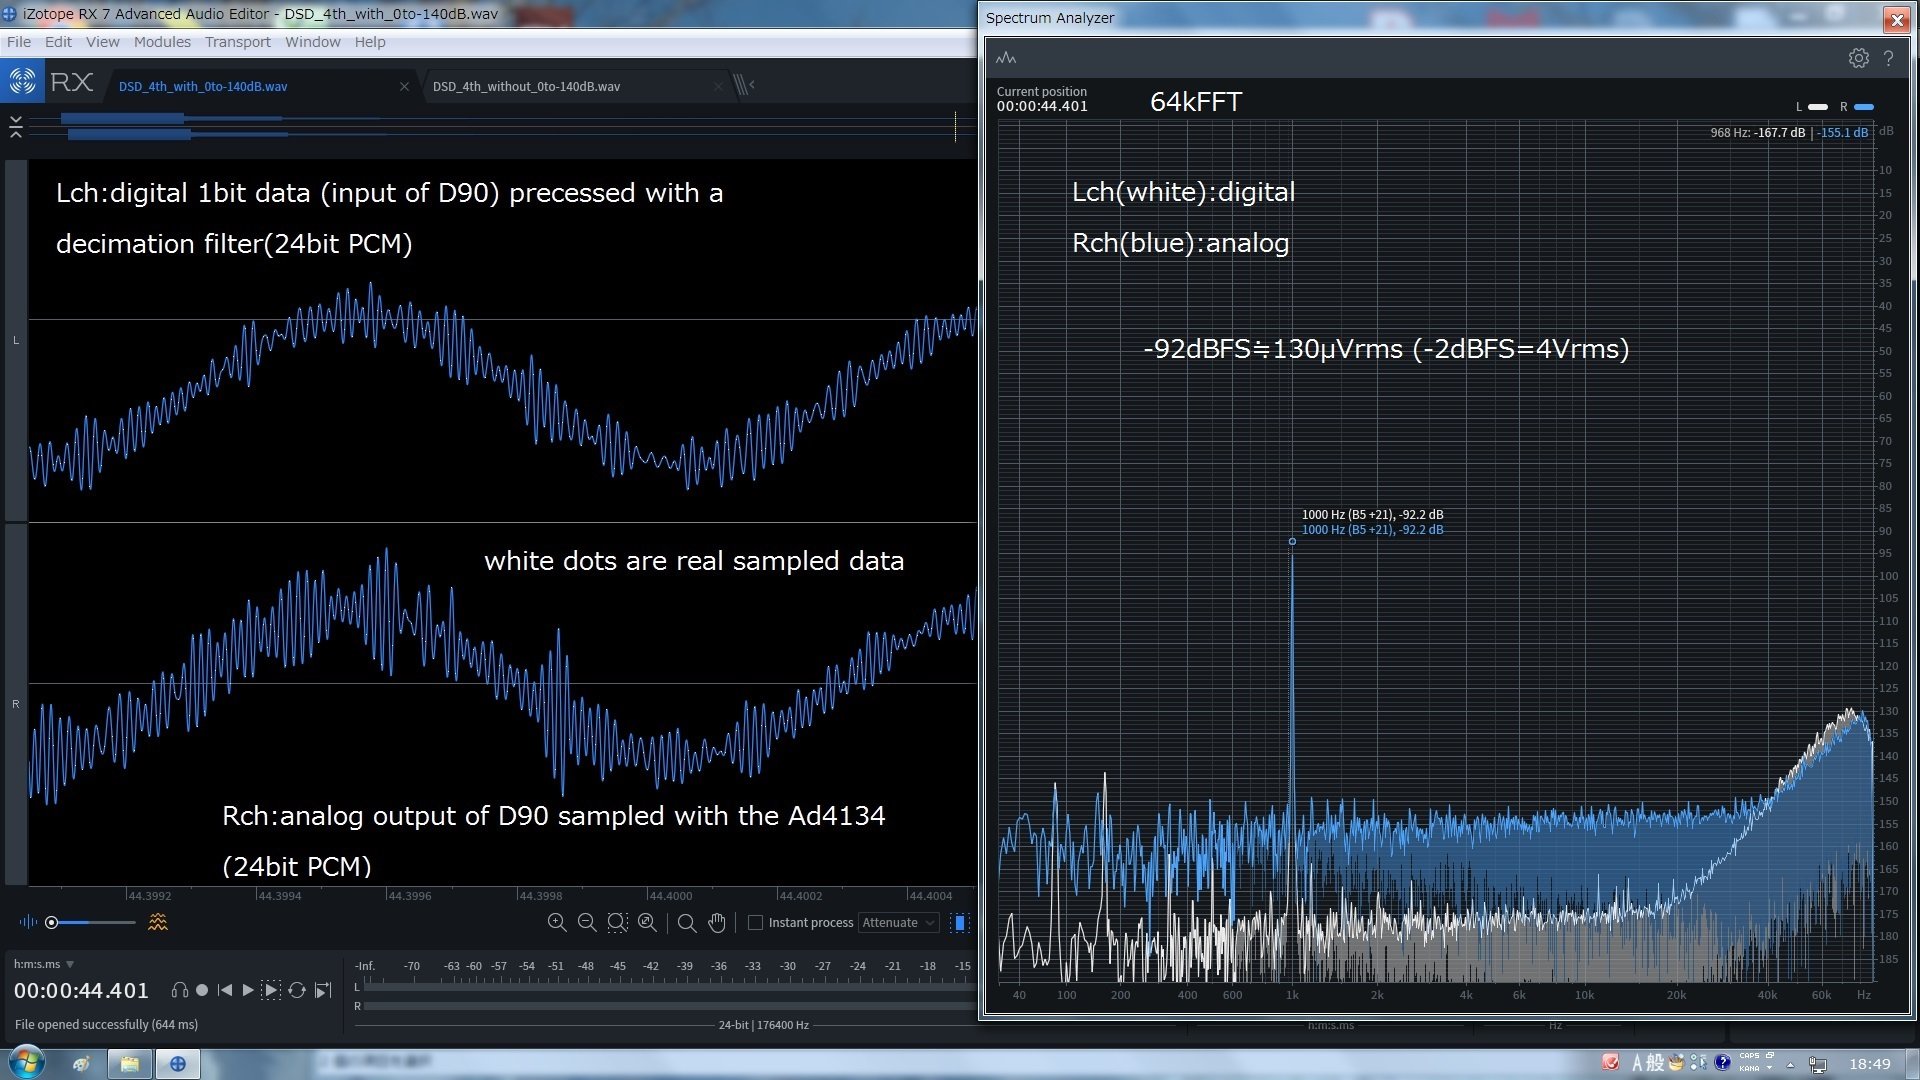Image resolution: width=1920 pixels, height=1080 pixels.
Task: Toggle playhead follows playback icon
Action: [322, 990]
